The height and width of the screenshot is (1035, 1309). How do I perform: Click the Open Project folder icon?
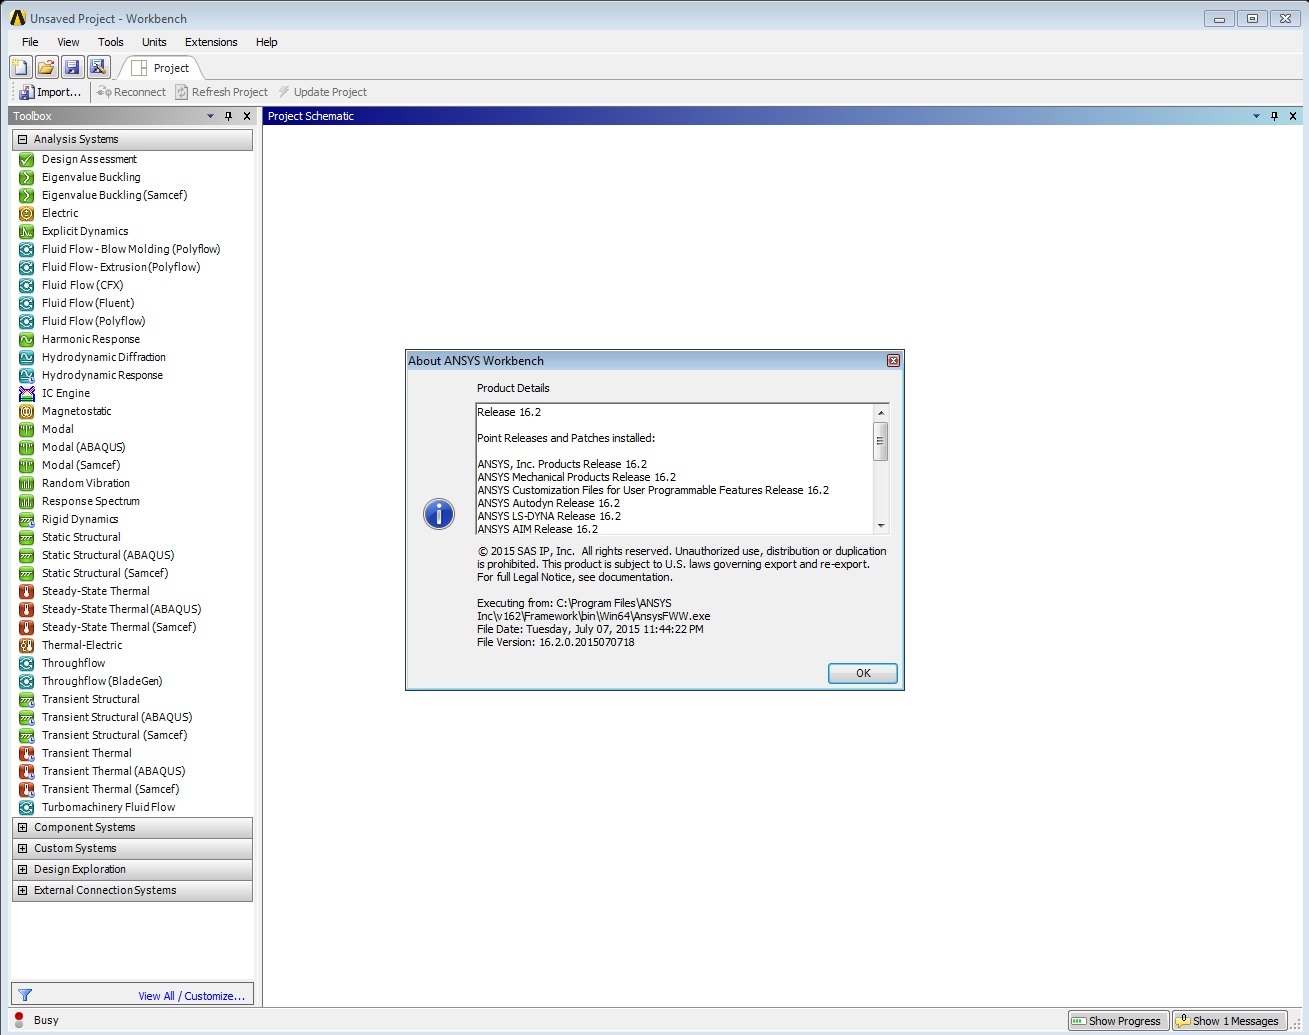pyautogui.click(x=46, y=67)
